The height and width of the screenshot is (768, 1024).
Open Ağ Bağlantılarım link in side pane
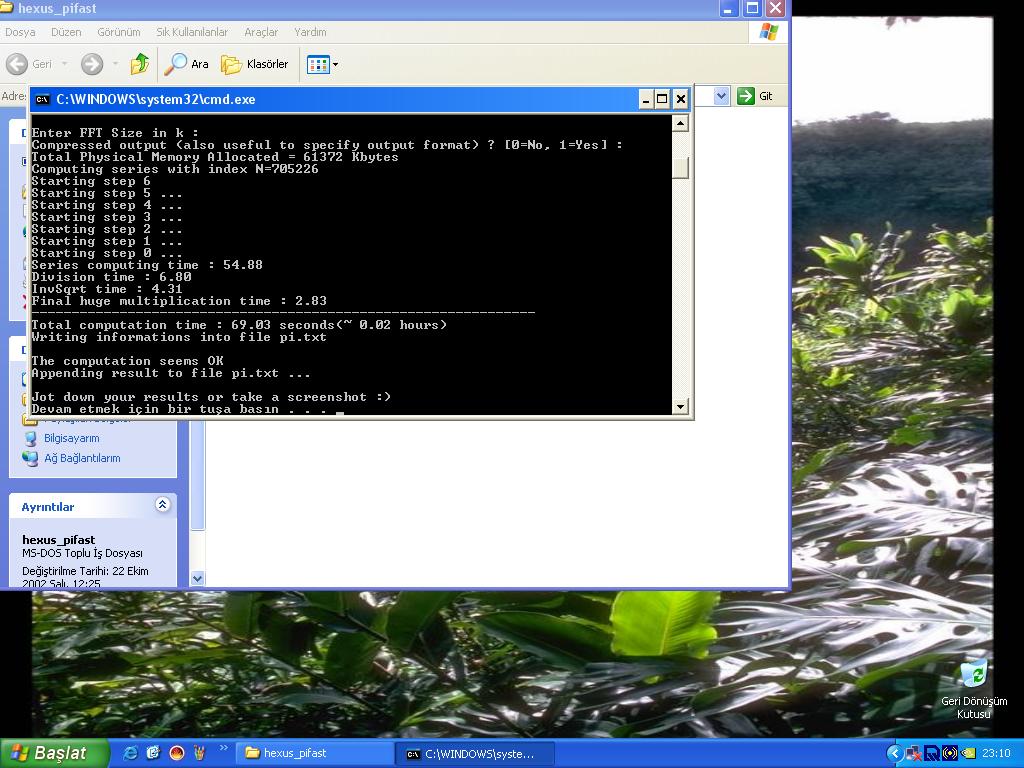(x=82, y=458)
